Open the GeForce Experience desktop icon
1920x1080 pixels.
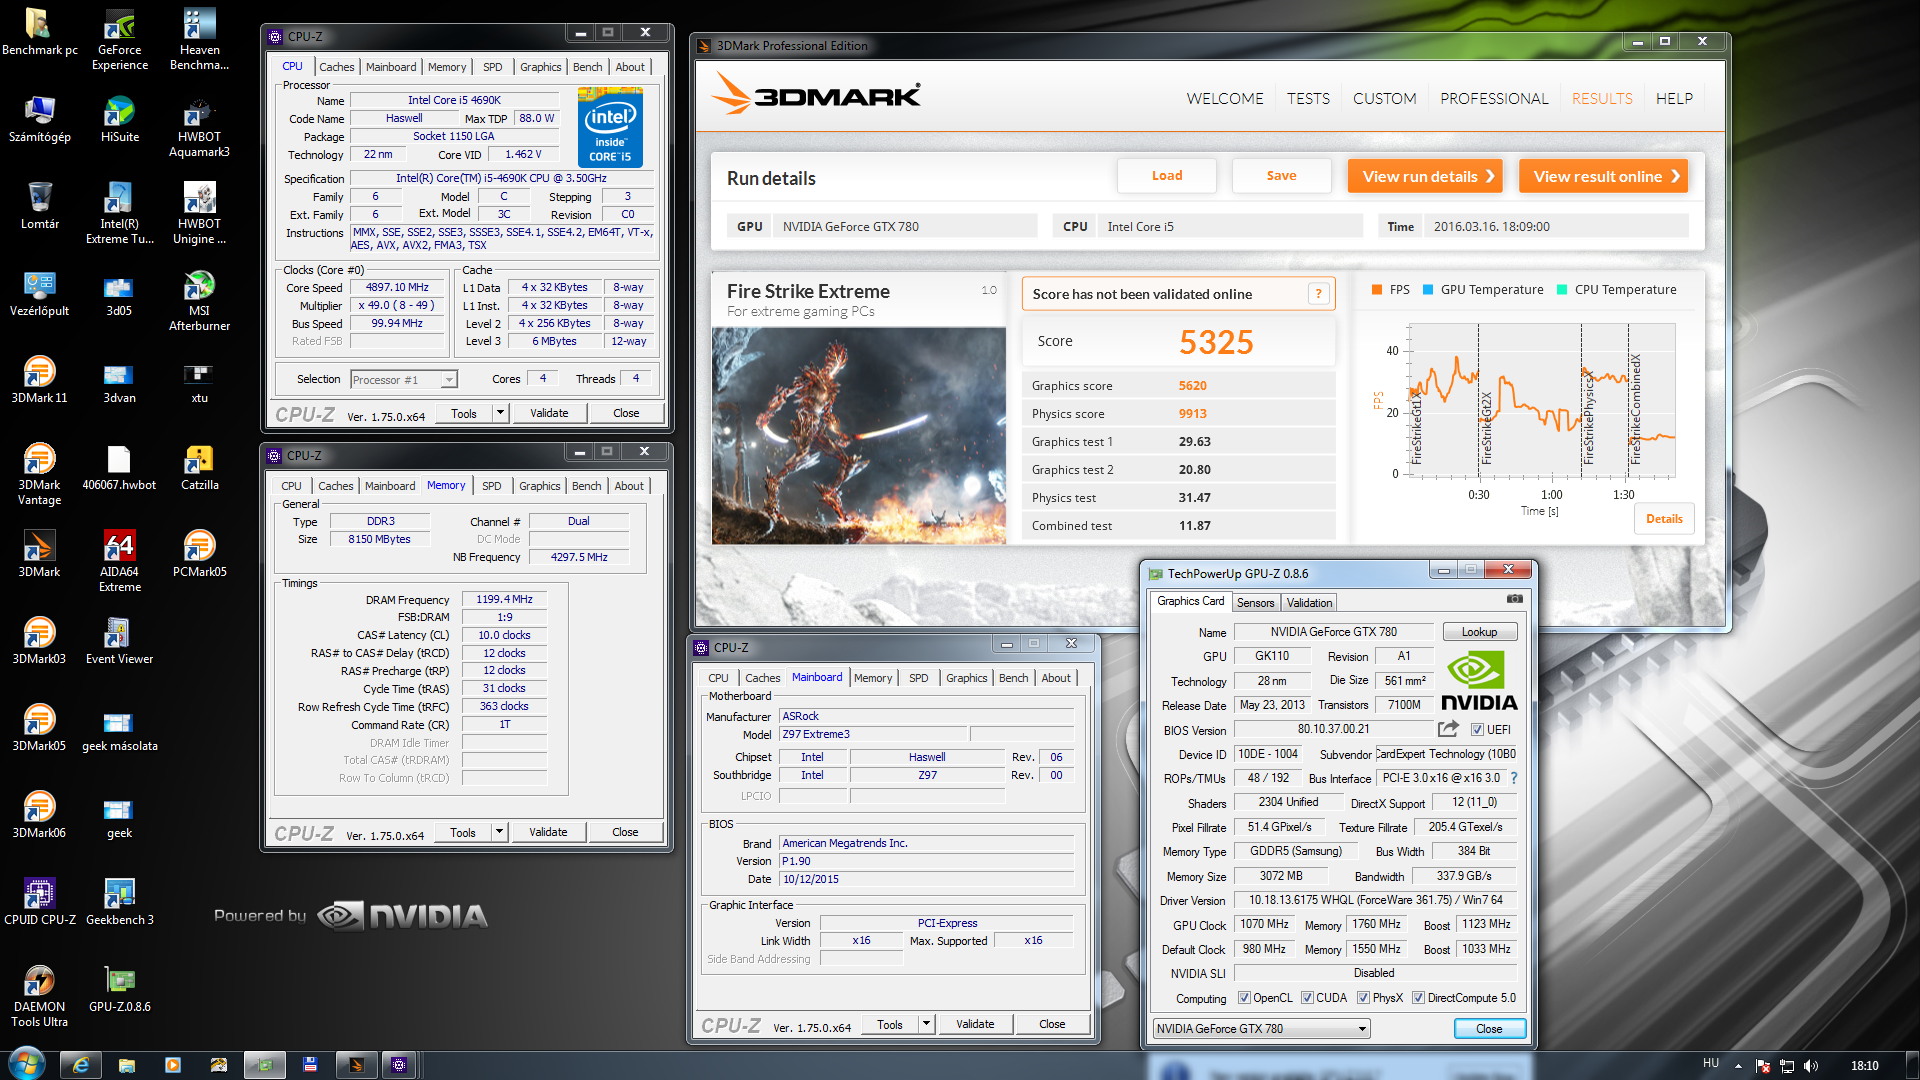120,40
